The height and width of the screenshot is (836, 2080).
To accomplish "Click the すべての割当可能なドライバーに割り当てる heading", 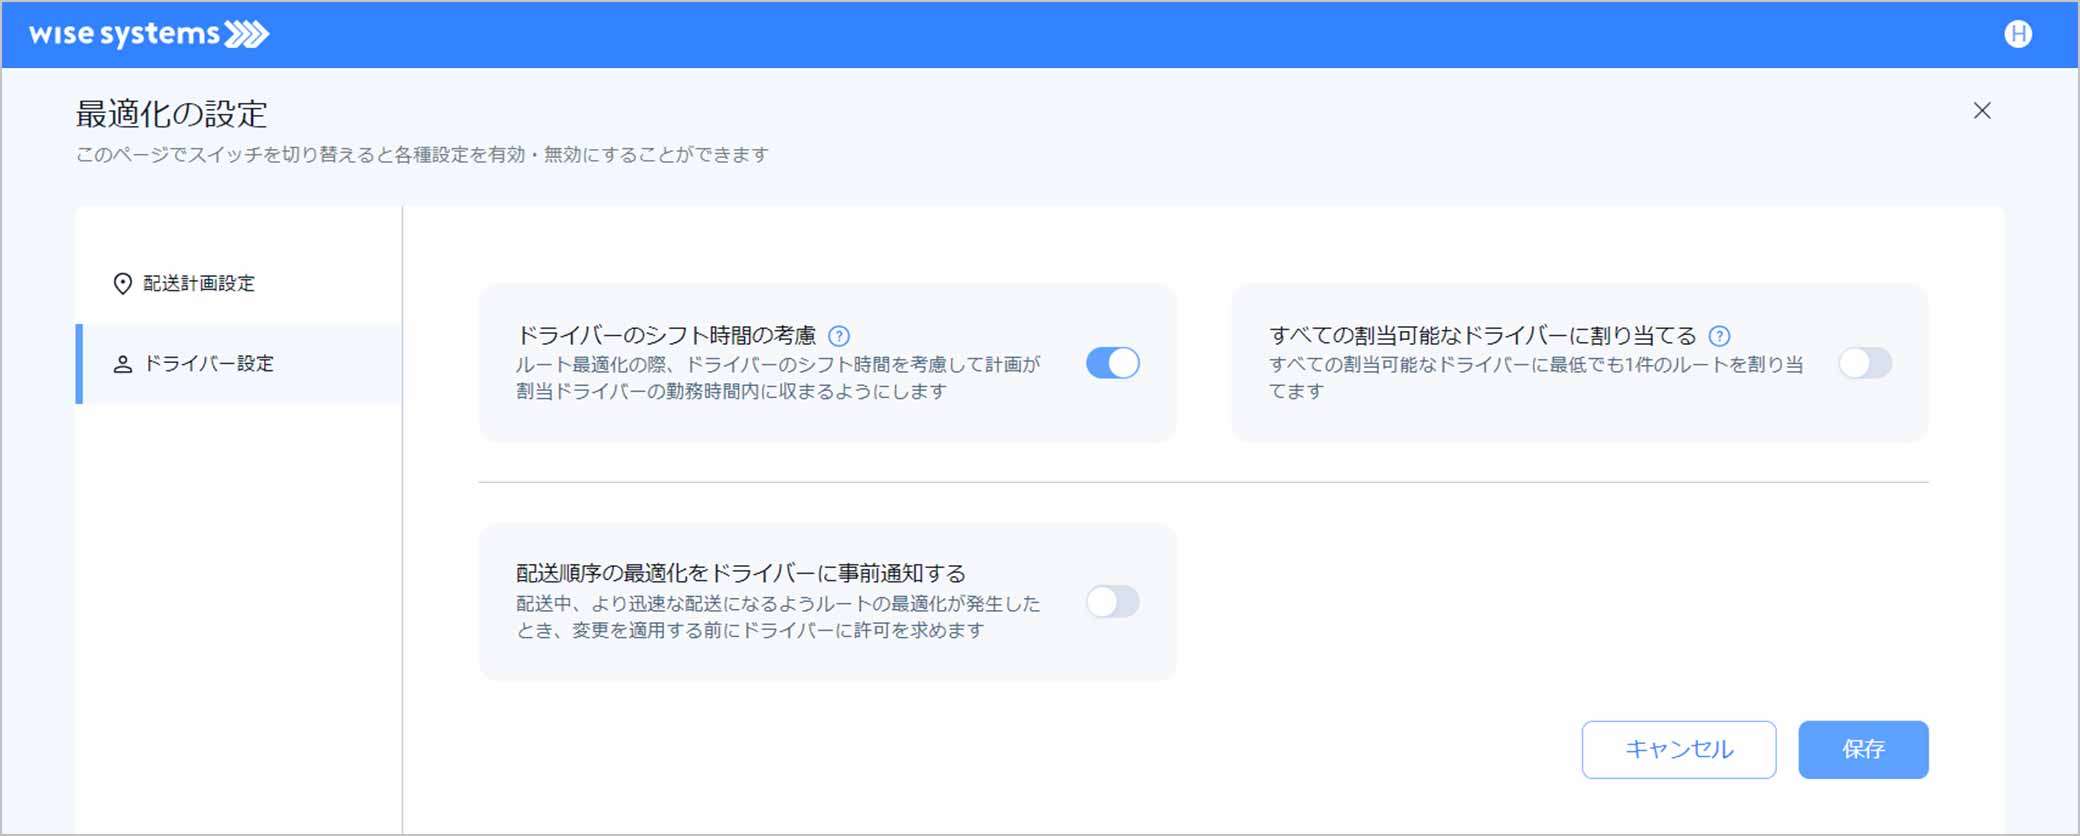I will [1482, 335].
